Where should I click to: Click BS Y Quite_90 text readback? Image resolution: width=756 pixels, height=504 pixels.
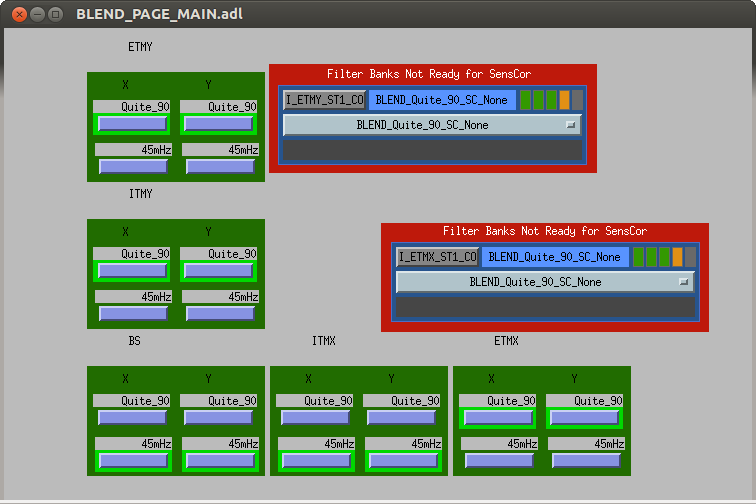pyautogui.click(x=218, y=401)
